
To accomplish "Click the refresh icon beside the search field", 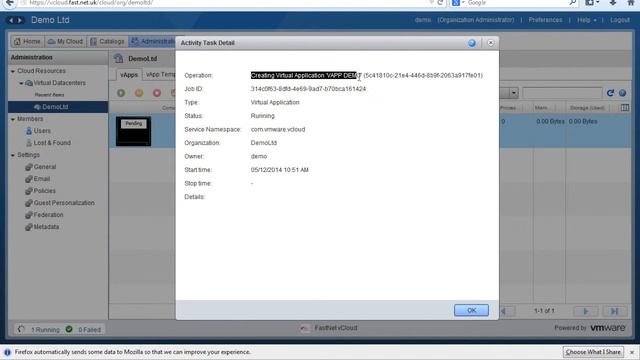I will 610,93.
